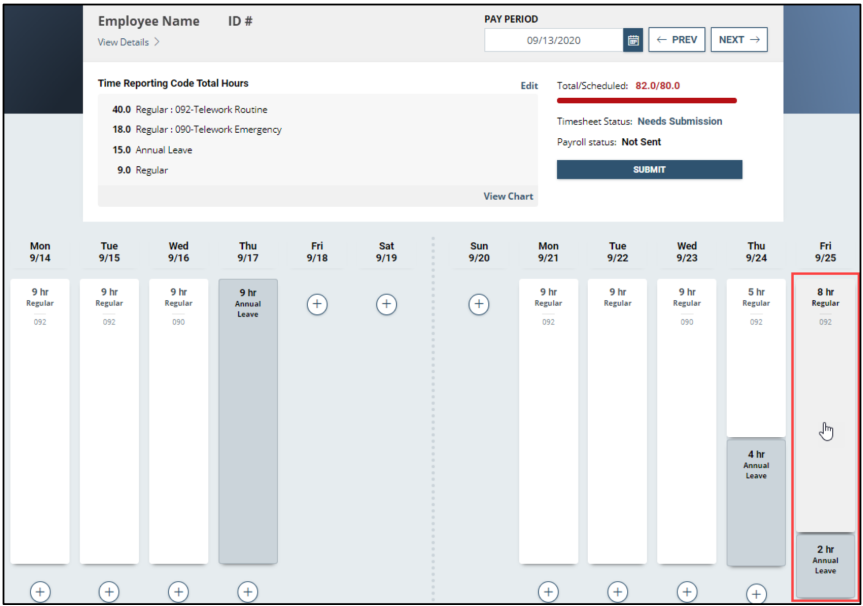Expand View Details for Employee Name
Screen dimensions: 863x606
(124, 42)
